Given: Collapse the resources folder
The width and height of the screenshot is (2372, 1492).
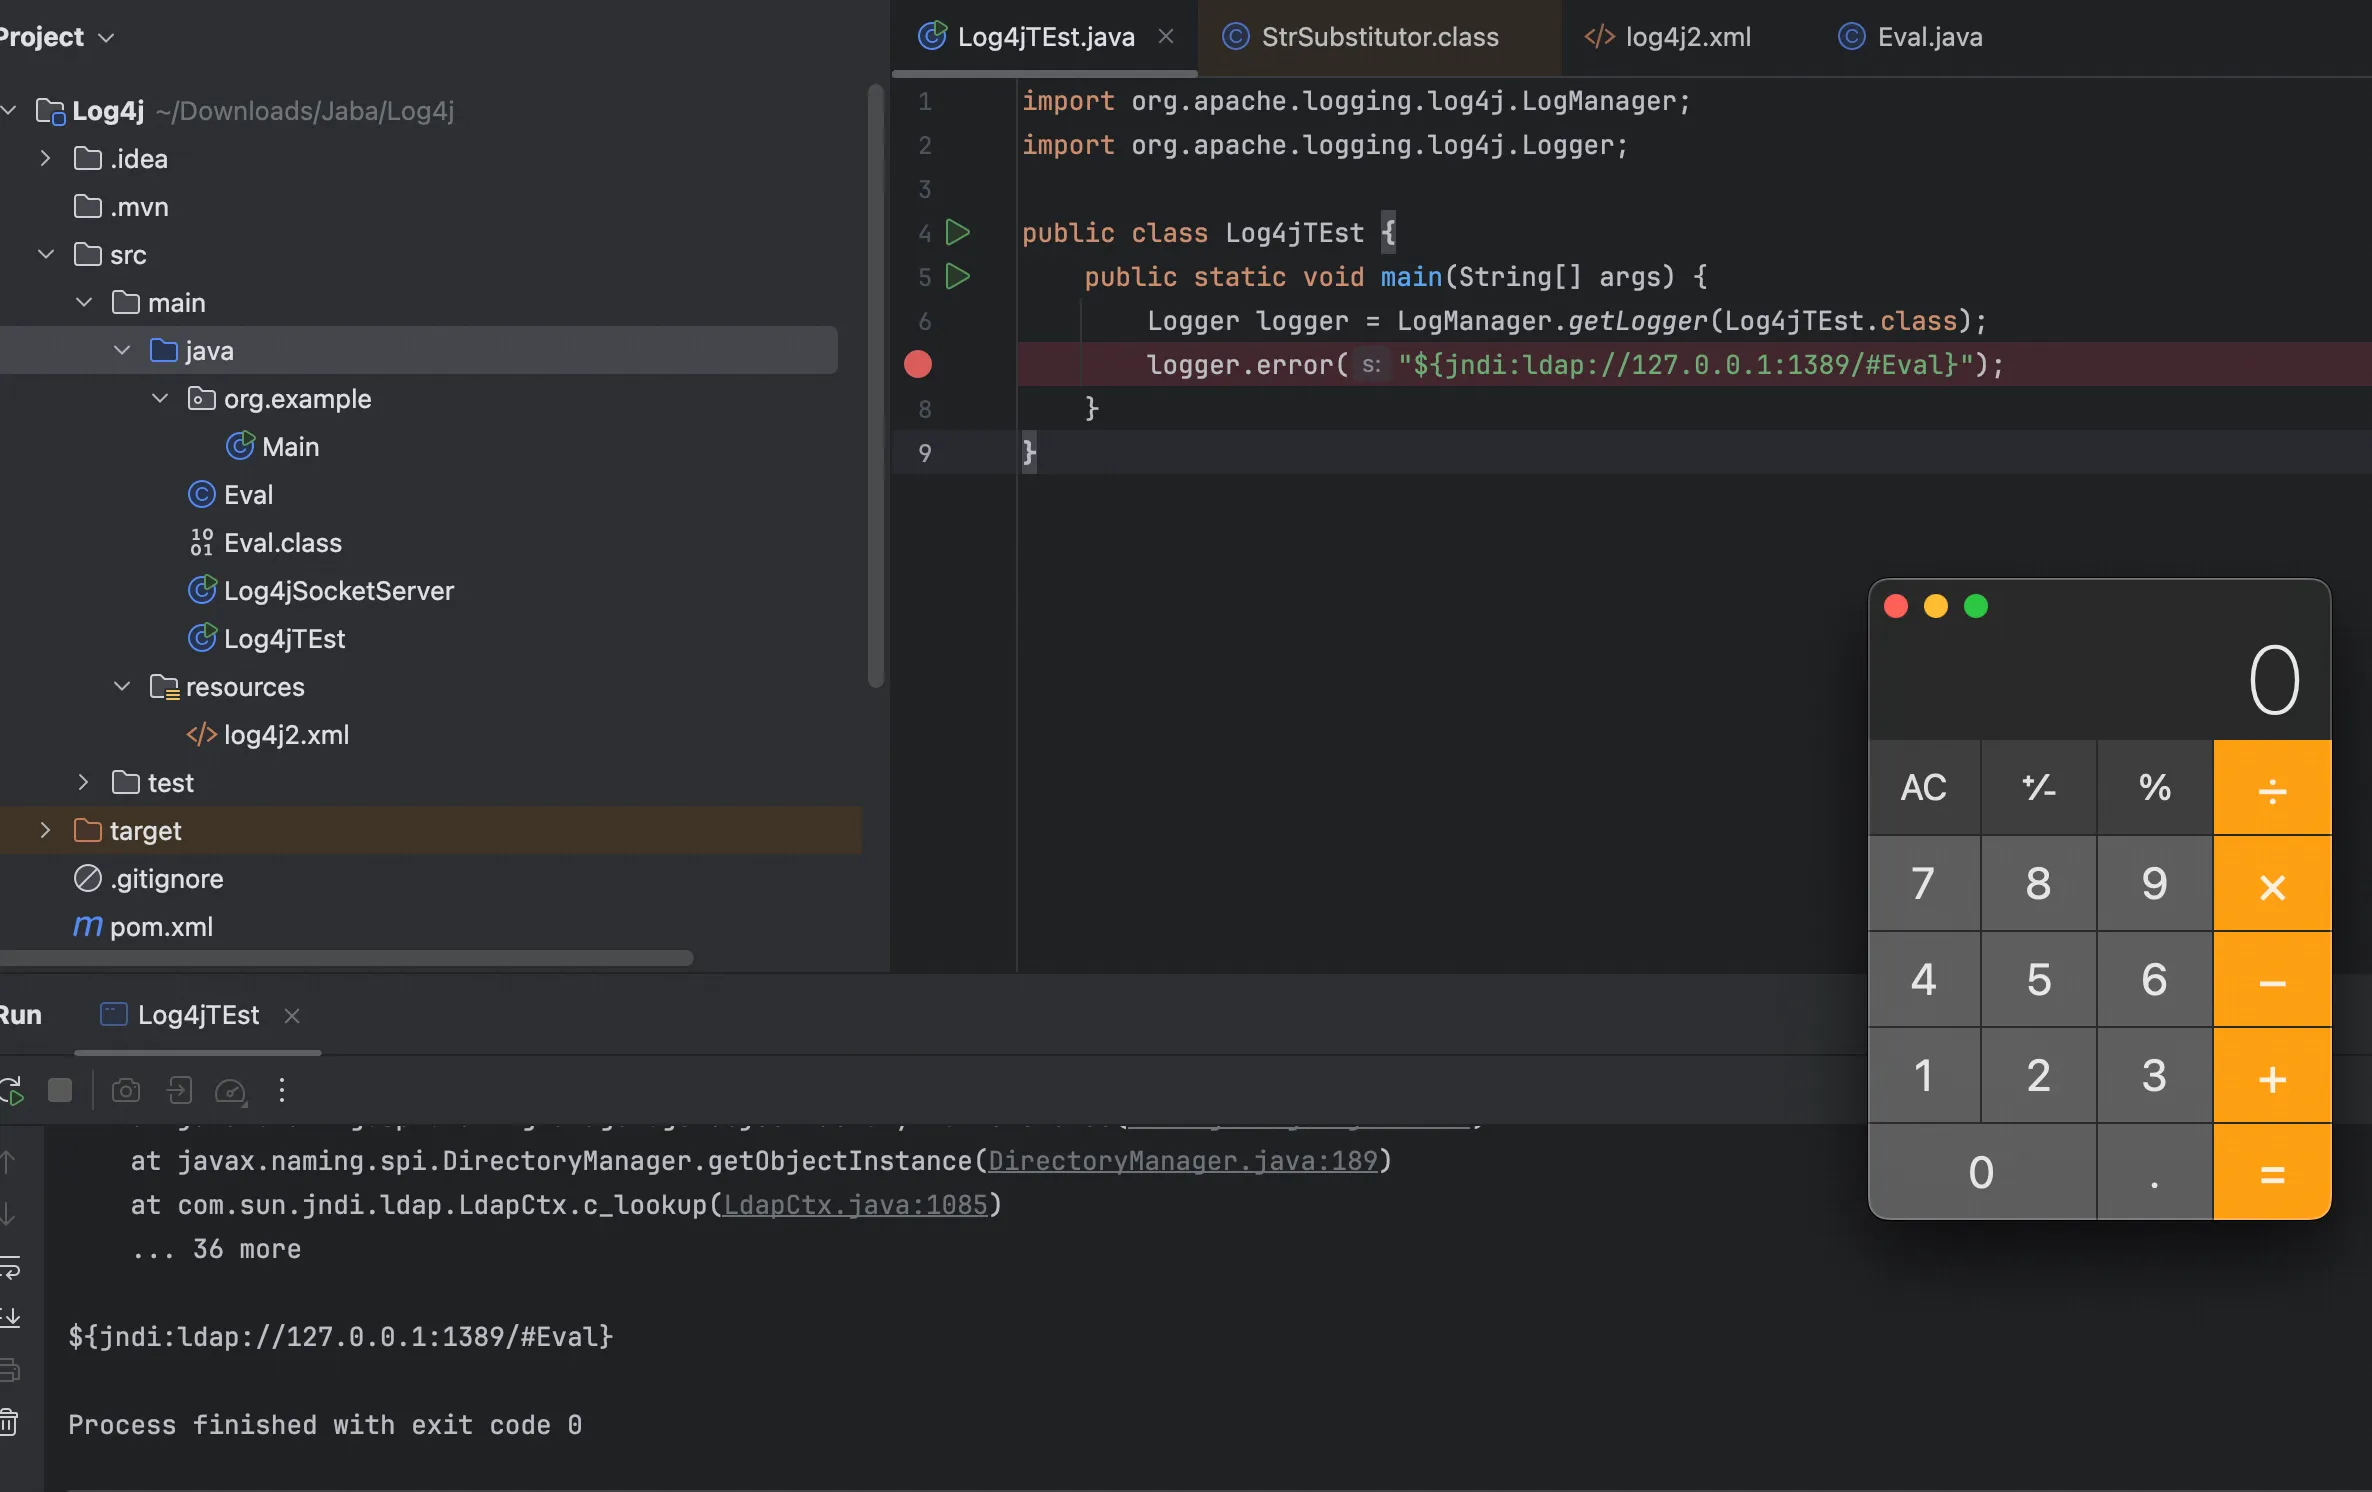Looking at the screenshot, I should point(122,686).
